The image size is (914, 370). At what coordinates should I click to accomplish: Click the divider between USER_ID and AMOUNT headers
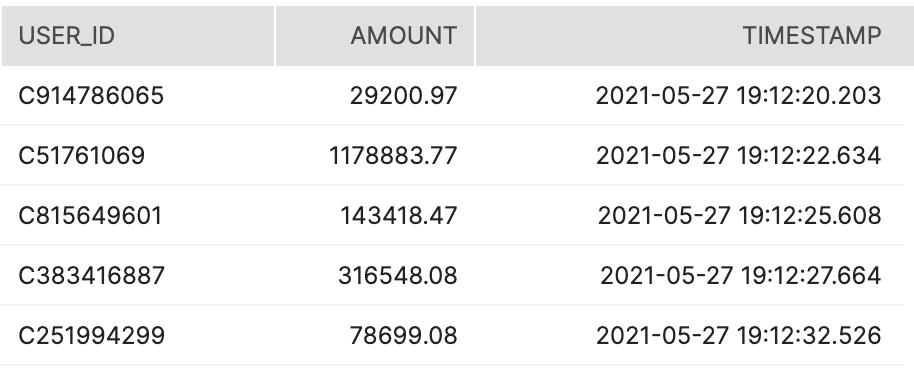point(275,36)
